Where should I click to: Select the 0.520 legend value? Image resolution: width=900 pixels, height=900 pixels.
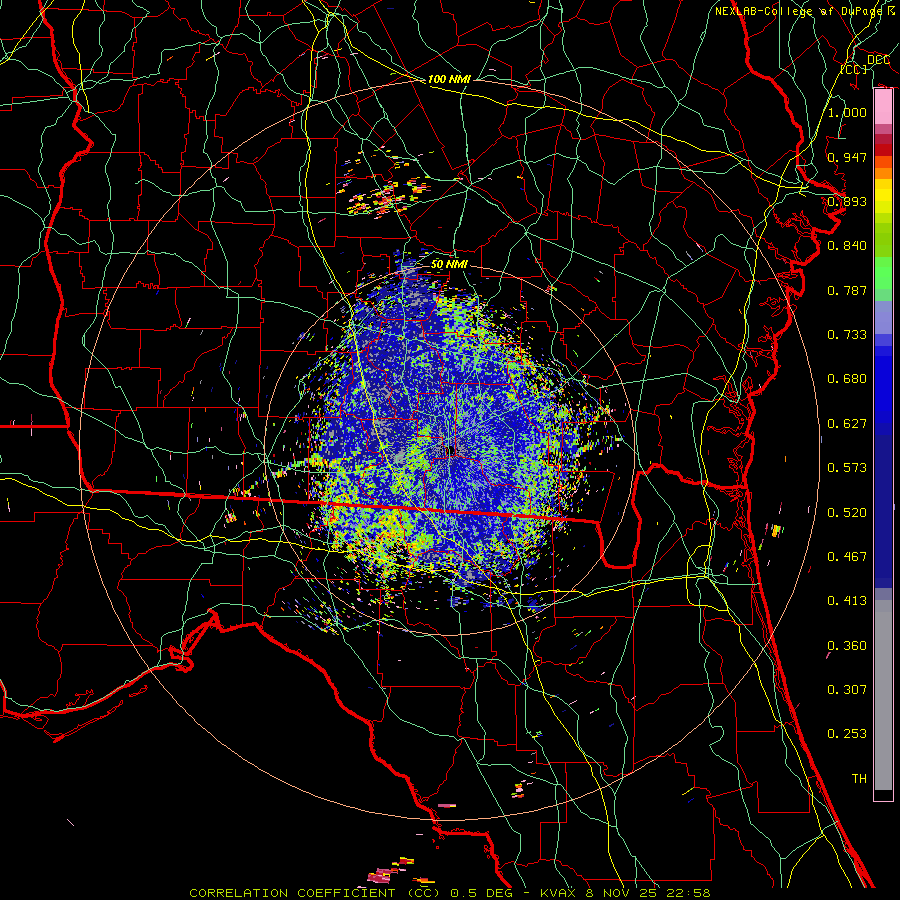coord(847,512)
